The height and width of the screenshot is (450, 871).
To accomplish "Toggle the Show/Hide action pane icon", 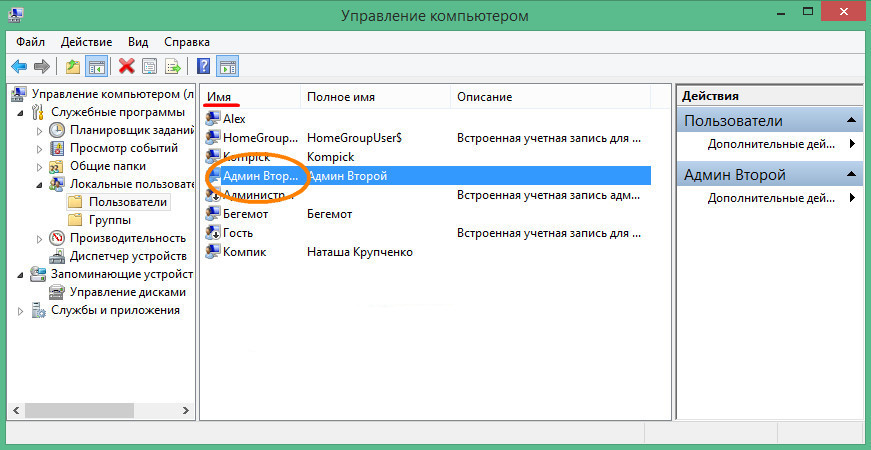I will coord(228,67).
